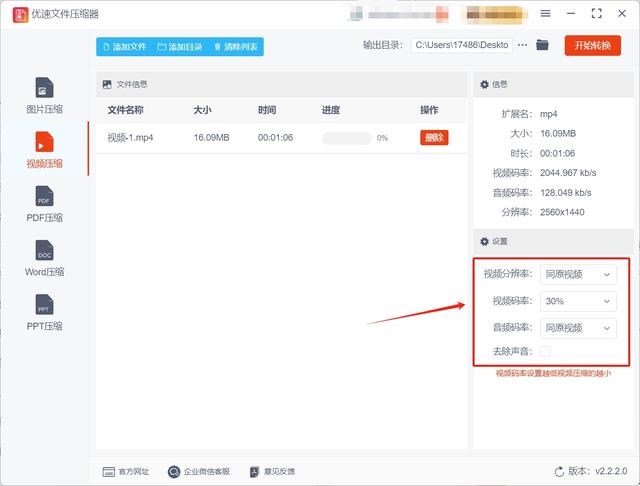640x486 pixels.
Task: Expand the 视频分辨率 dropdown
Action: pos(578,274)
